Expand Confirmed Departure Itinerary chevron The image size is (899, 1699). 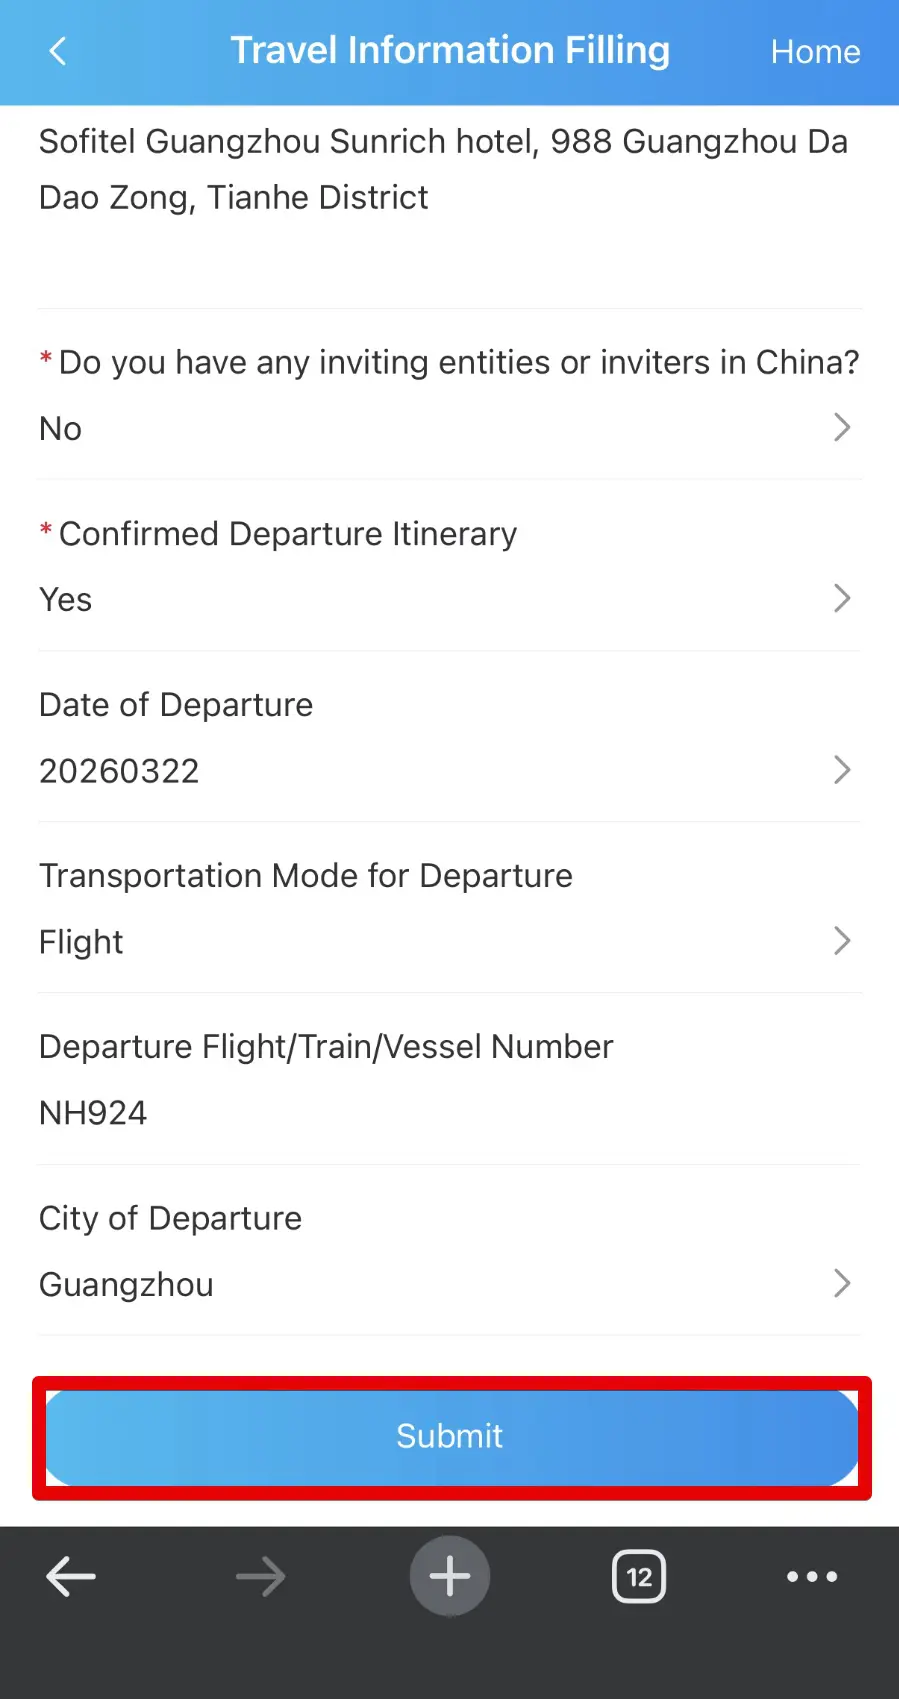[842, 599]
